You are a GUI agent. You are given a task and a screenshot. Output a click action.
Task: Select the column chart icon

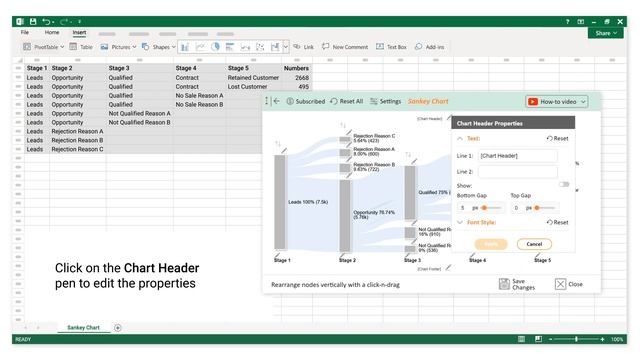point(185,47)
